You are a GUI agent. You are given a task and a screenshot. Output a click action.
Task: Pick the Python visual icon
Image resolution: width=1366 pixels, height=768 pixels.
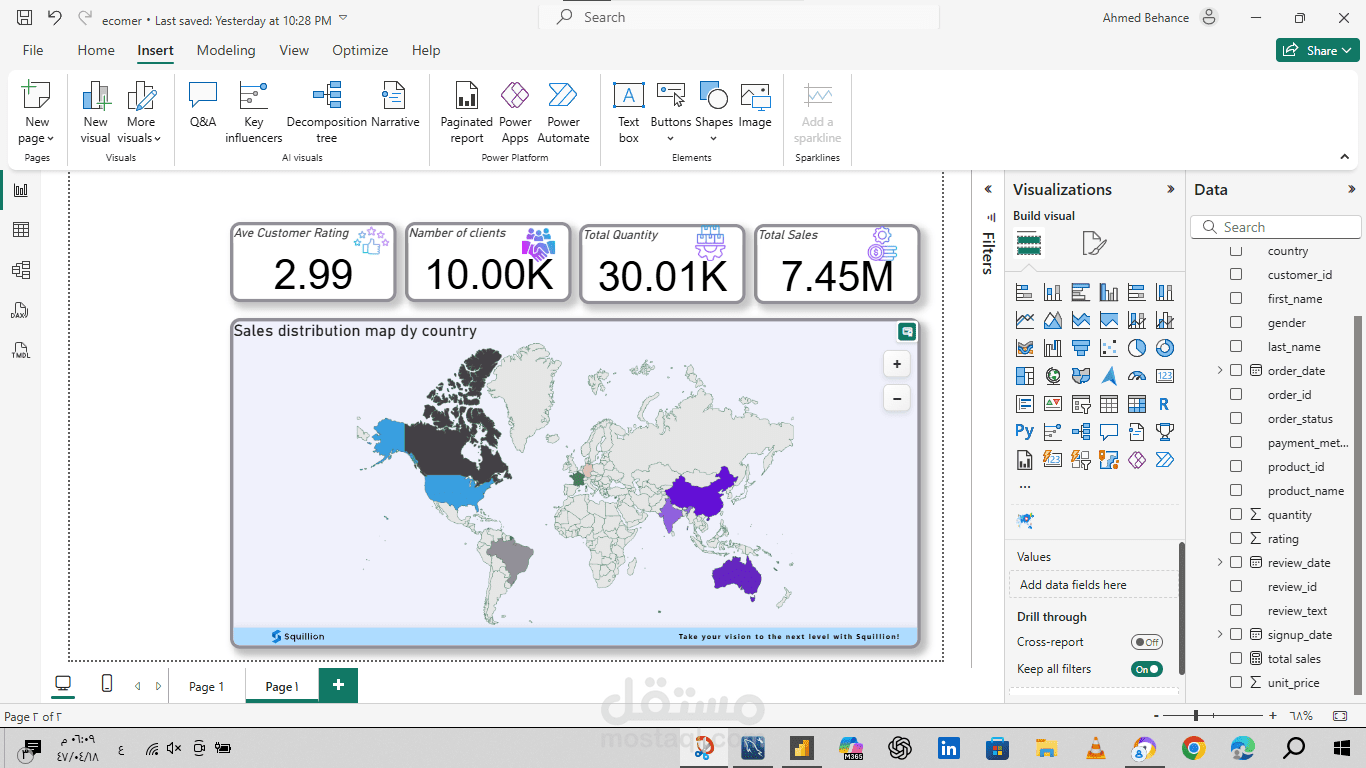1025,431
